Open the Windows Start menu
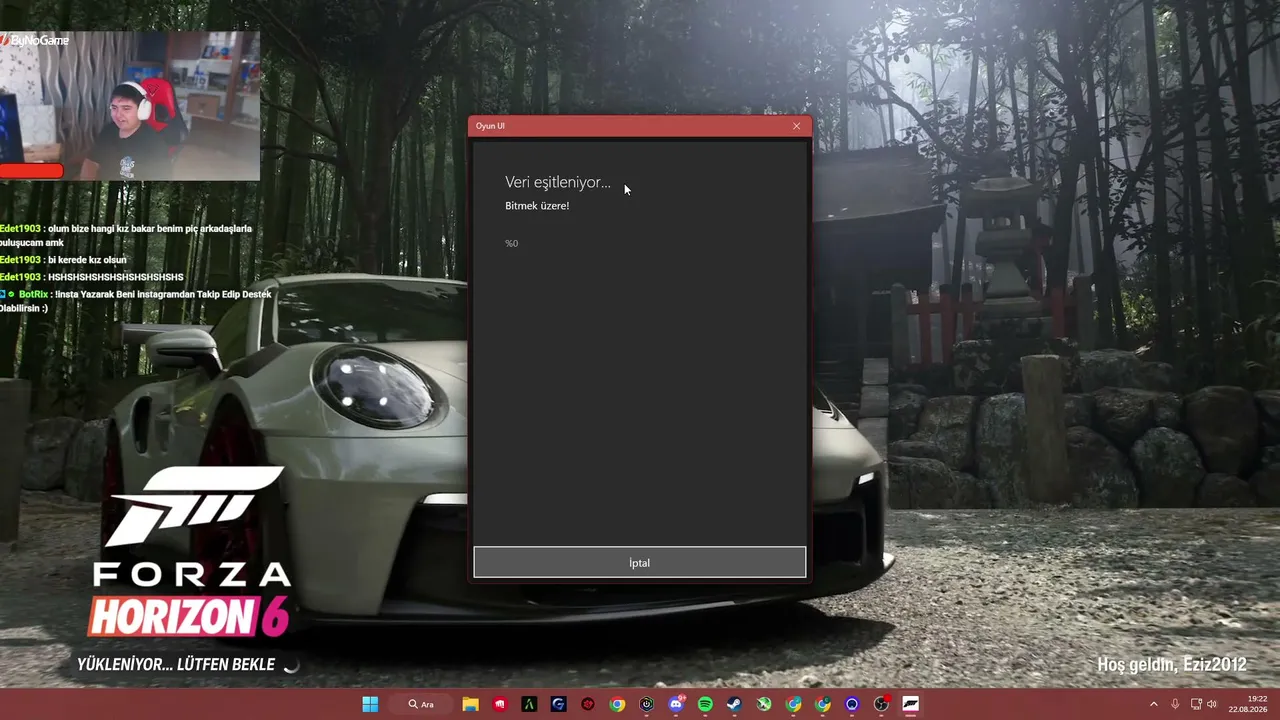This screenshot has width=1280, height=720. pos(370,704)
